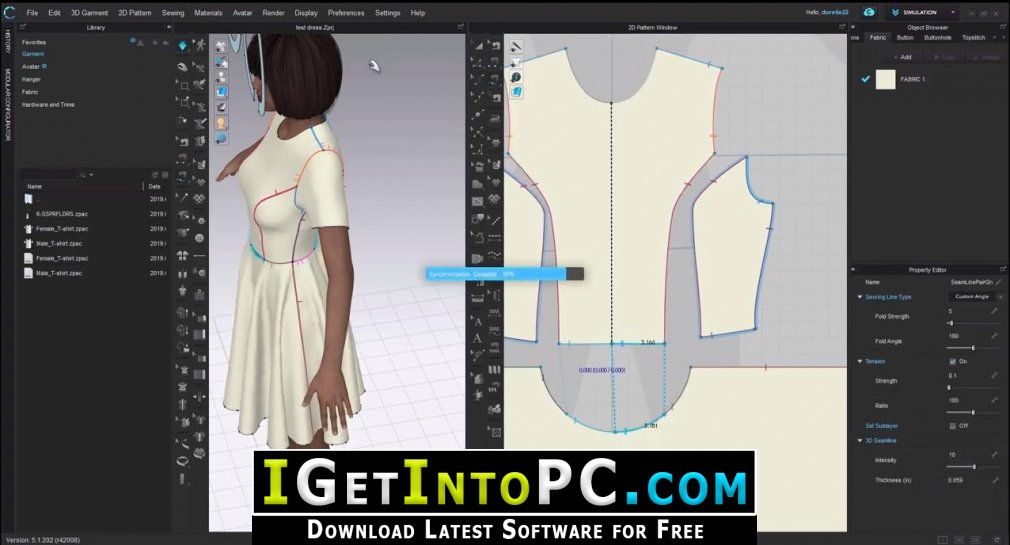Click the pencil icon next to Fold Strength value
The image size is (1010, 545).
tap(995, 311)
